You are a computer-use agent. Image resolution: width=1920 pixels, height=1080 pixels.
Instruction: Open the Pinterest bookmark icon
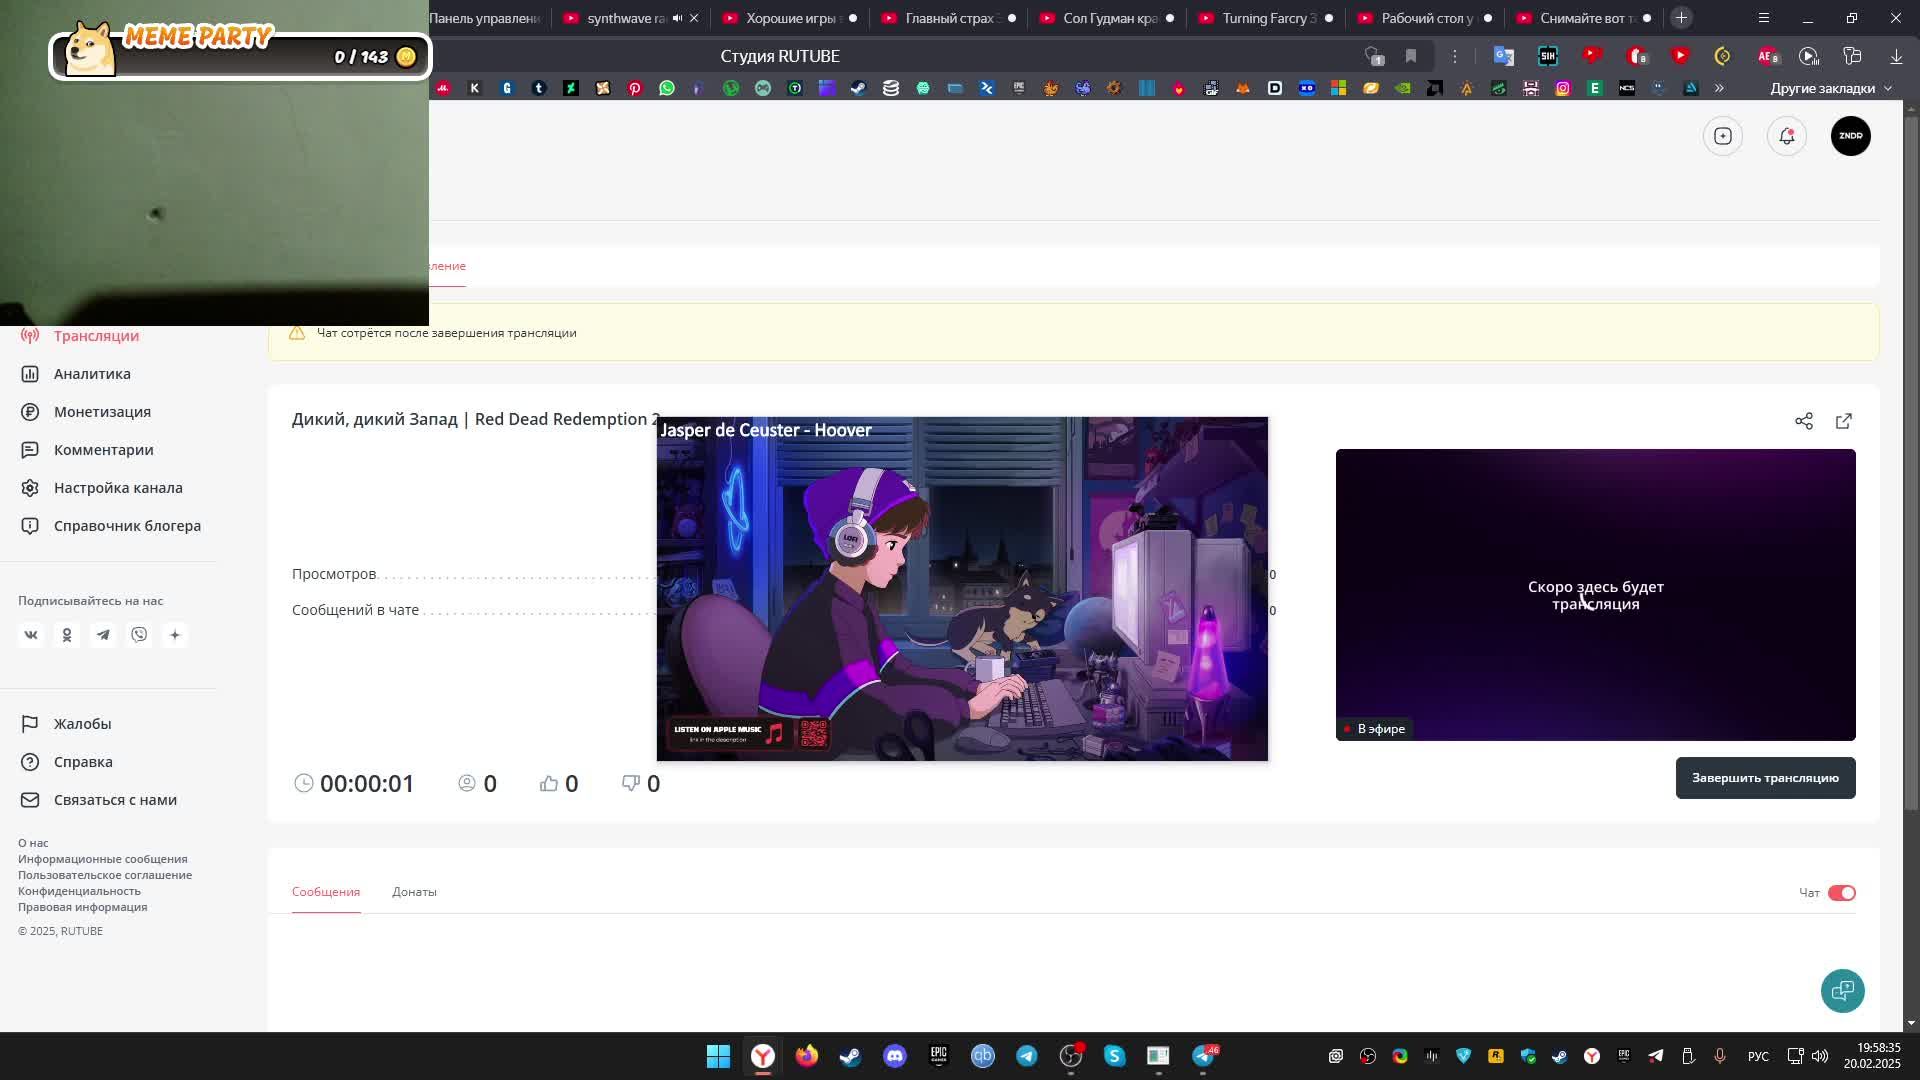pyautogui.click(x=635, y=88)
